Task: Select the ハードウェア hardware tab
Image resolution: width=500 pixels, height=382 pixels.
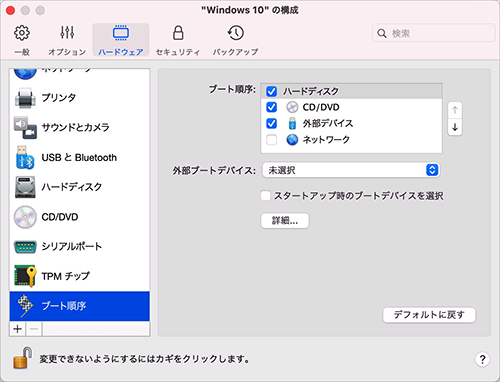Action: 121,40
